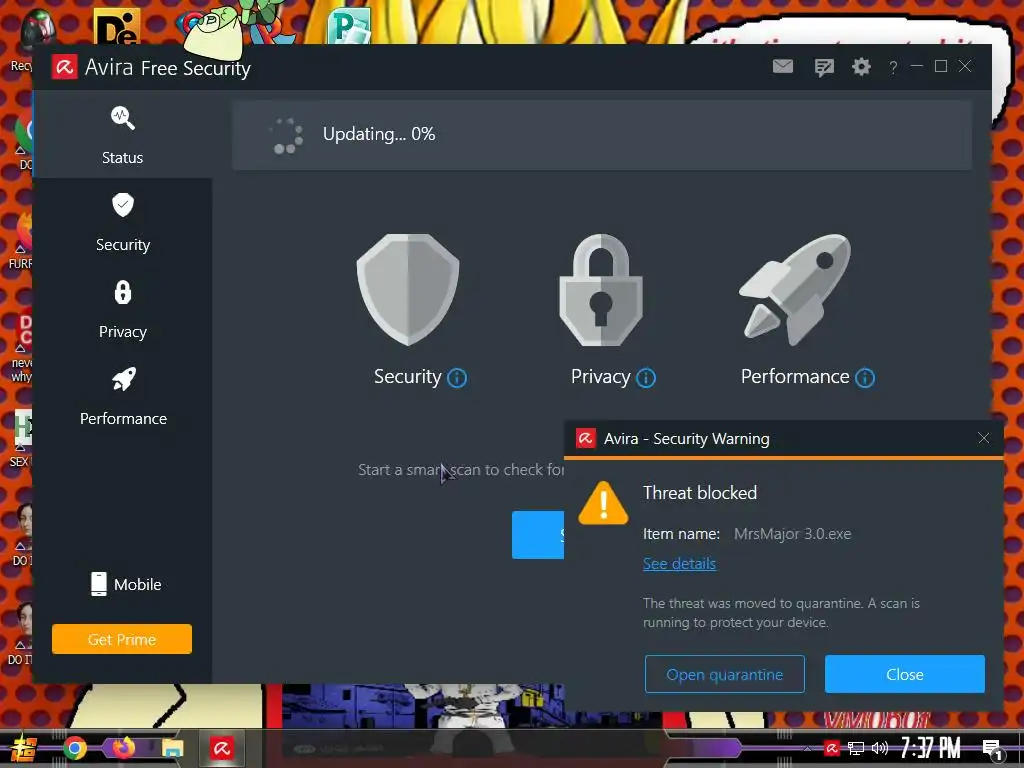This screenshot has height=768, width=1024.
Task: Open the feedback chat icon in title bar
Action: click(x=824, y=67)
